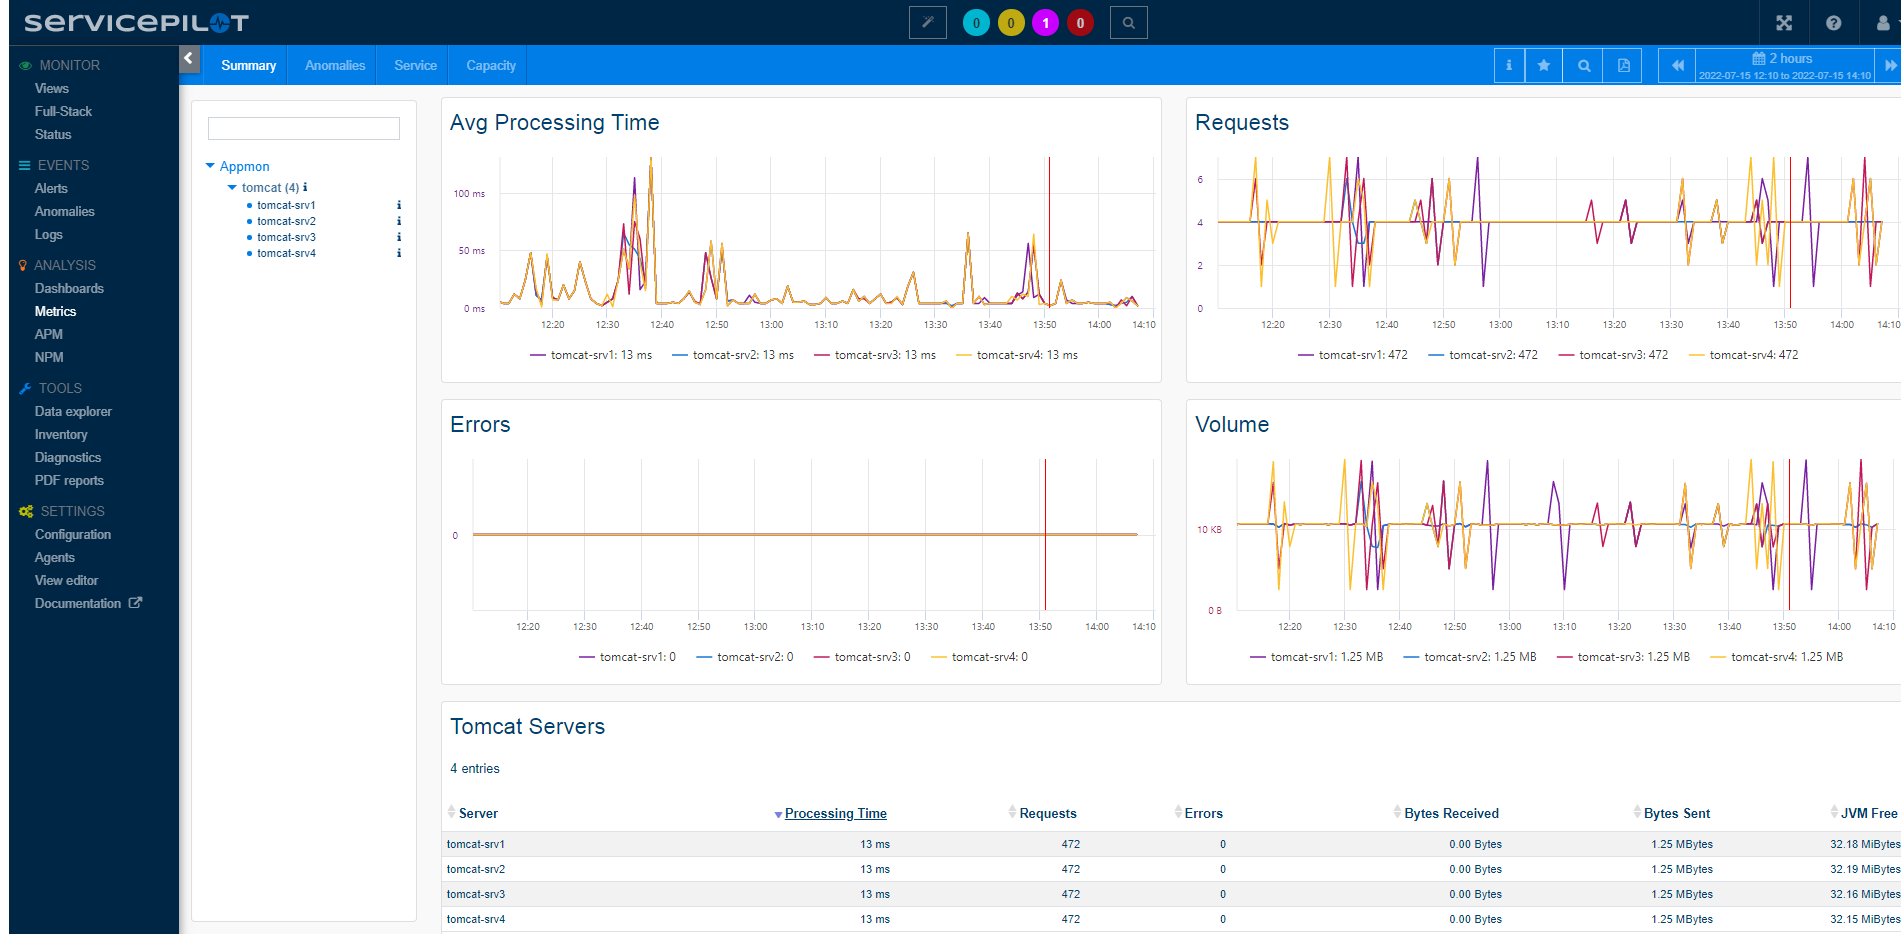The width and height of the screenshot is (1901, 937).
Task: Sort table by Processing Time column
Action: coord(835,813)
